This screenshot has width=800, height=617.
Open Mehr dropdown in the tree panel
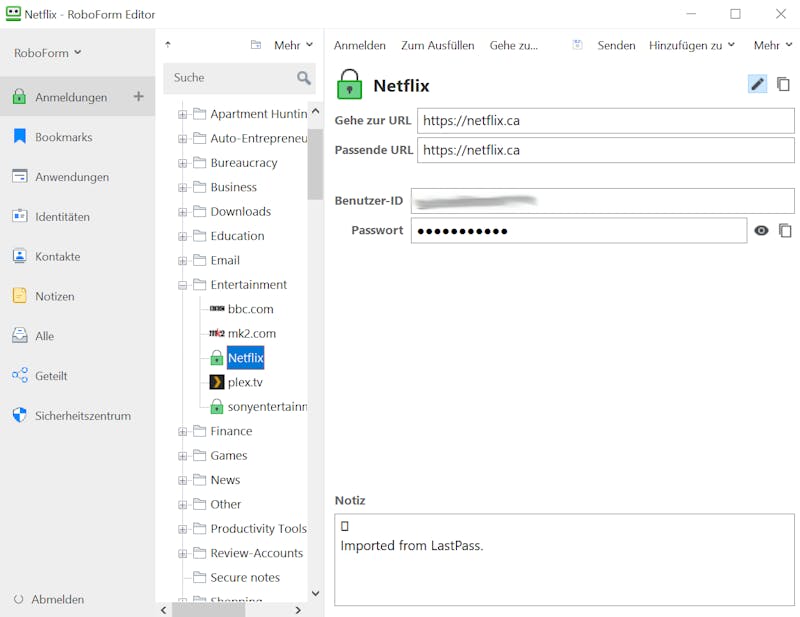293,45
